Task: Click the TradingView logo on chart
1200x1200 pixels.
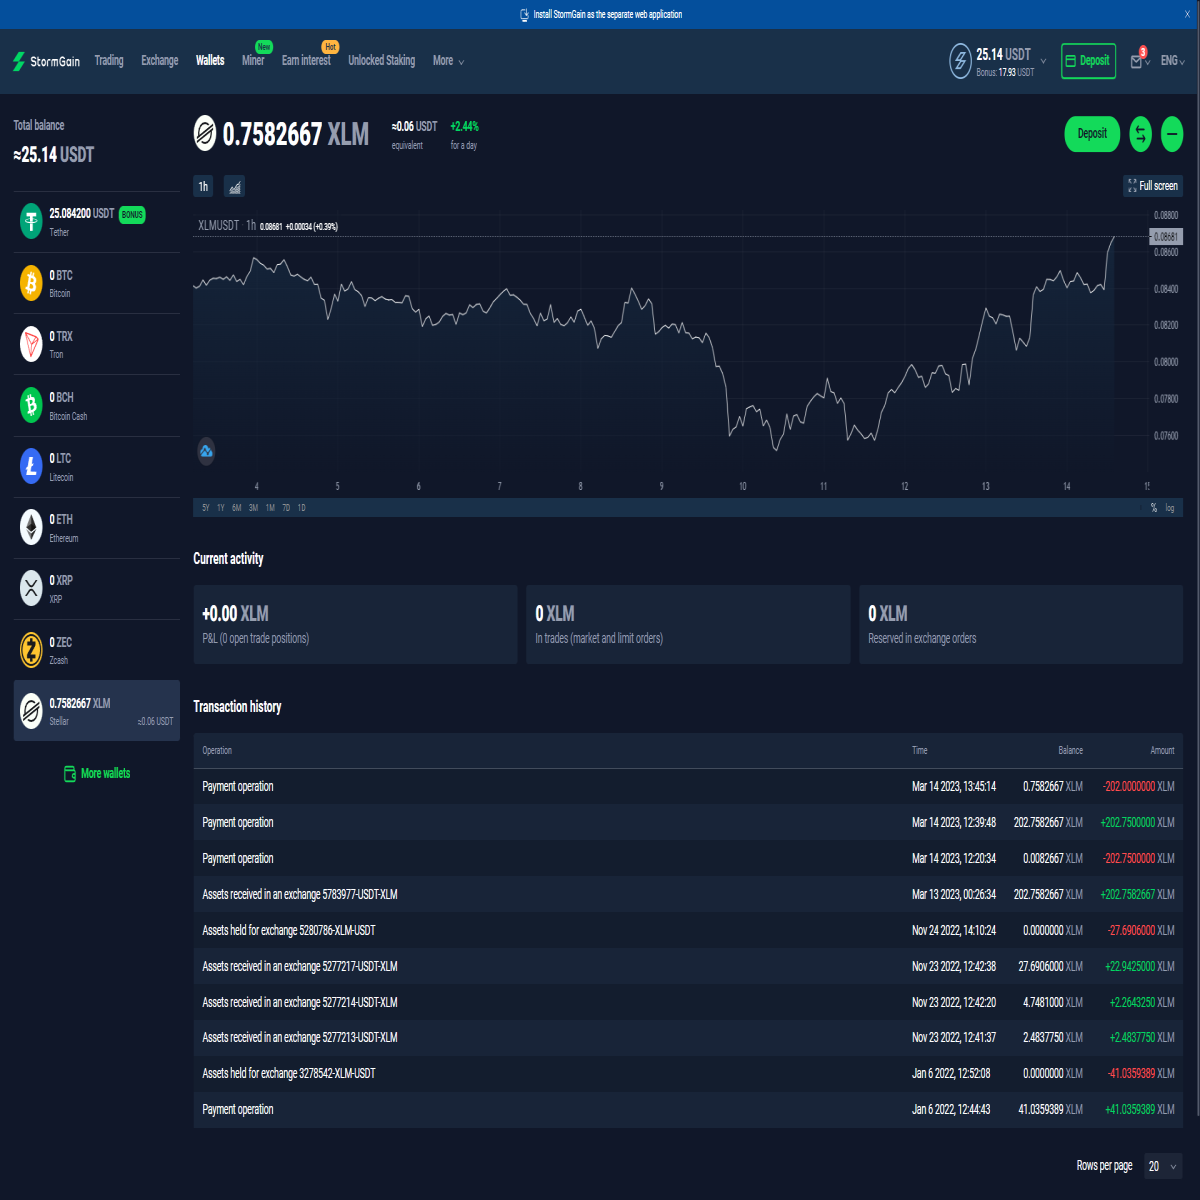Action: [x=206, y=451]
